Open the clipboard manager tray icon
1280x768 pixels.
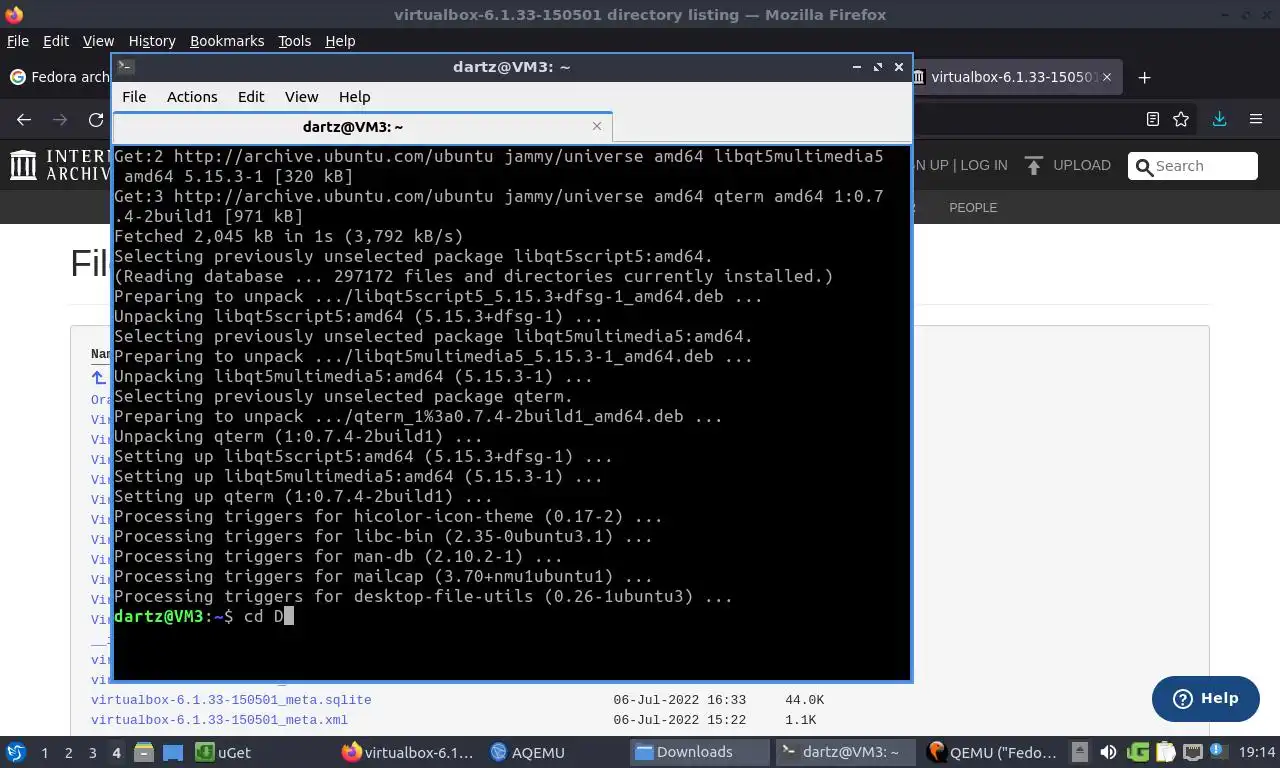tap(1166, 752)
